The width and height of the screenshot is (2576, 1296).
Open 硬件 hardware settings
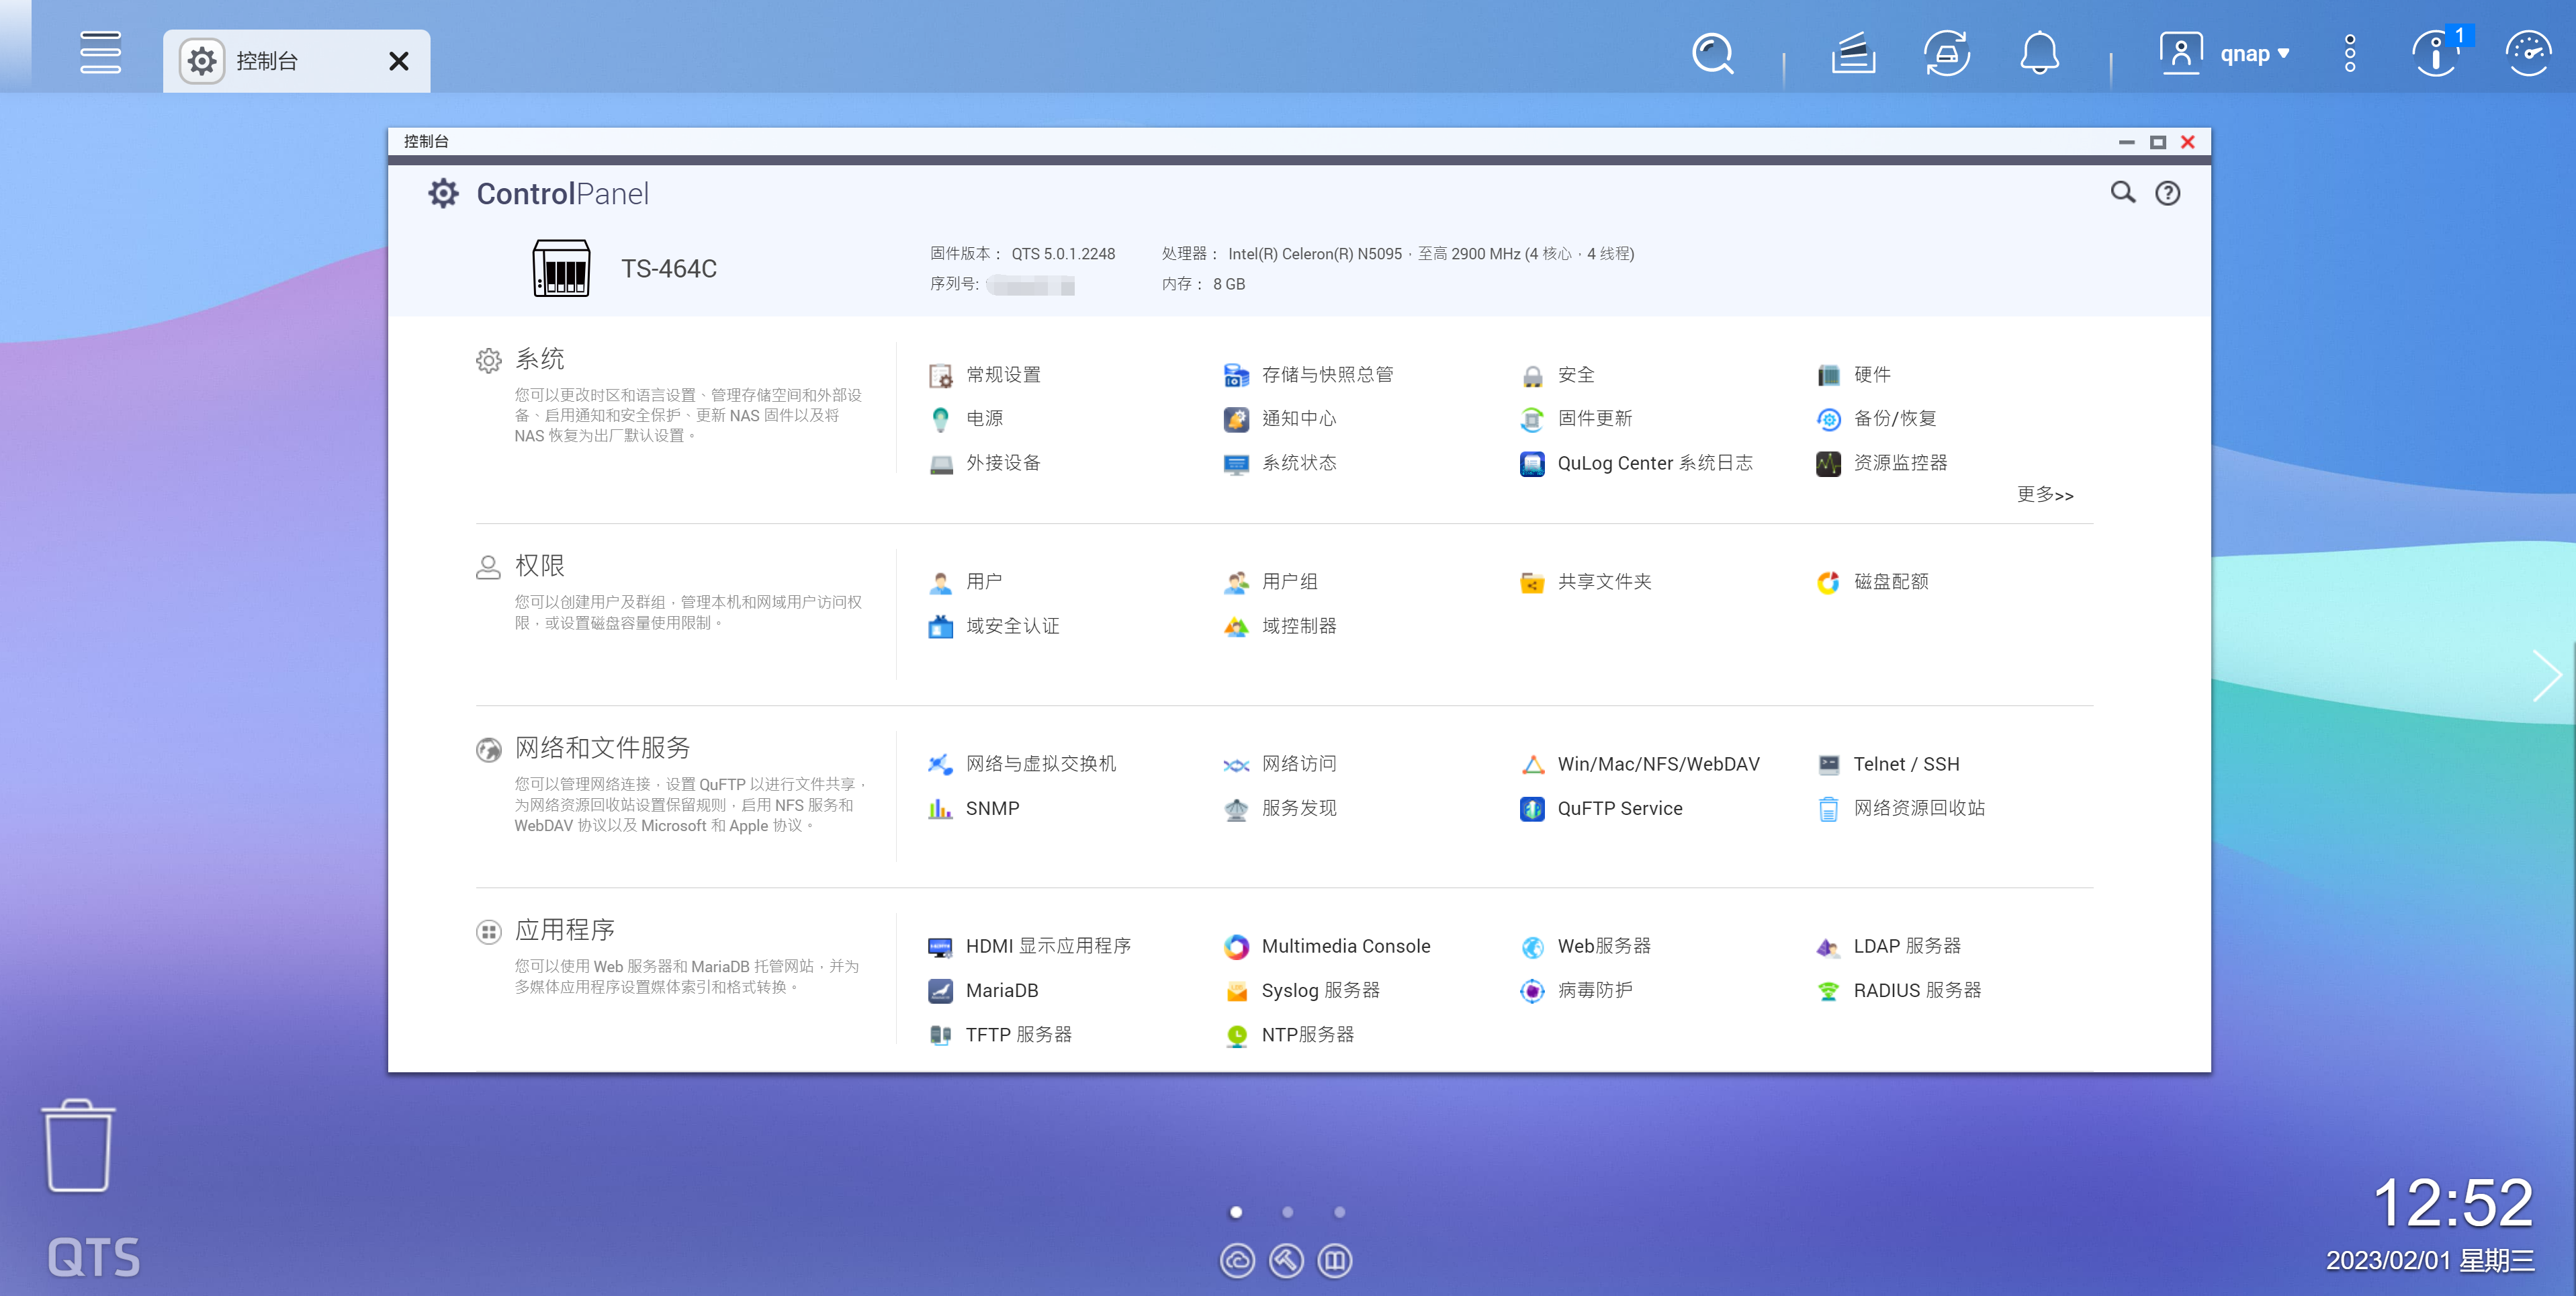[1853, 375]
